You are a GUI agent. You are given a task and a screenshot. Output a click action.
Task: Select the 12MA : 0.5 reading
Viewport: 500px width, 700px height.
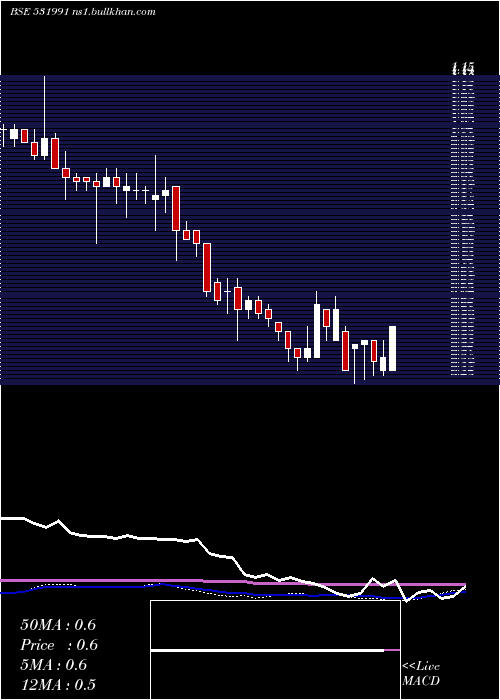58,685
